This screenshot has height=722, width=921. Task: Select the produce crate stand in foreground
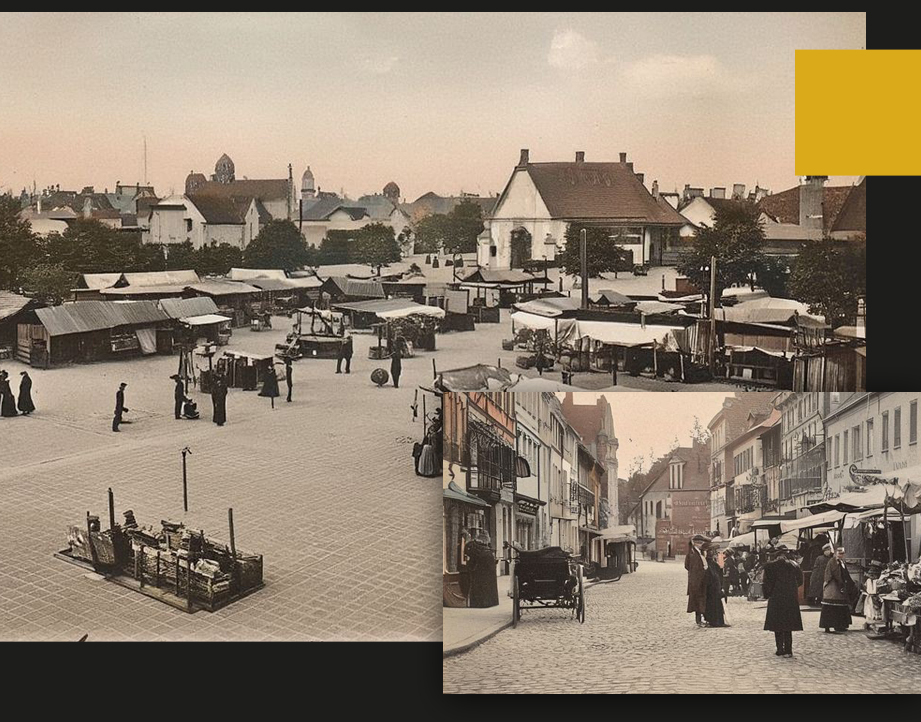pyautogui.click(x=163, y=560)
